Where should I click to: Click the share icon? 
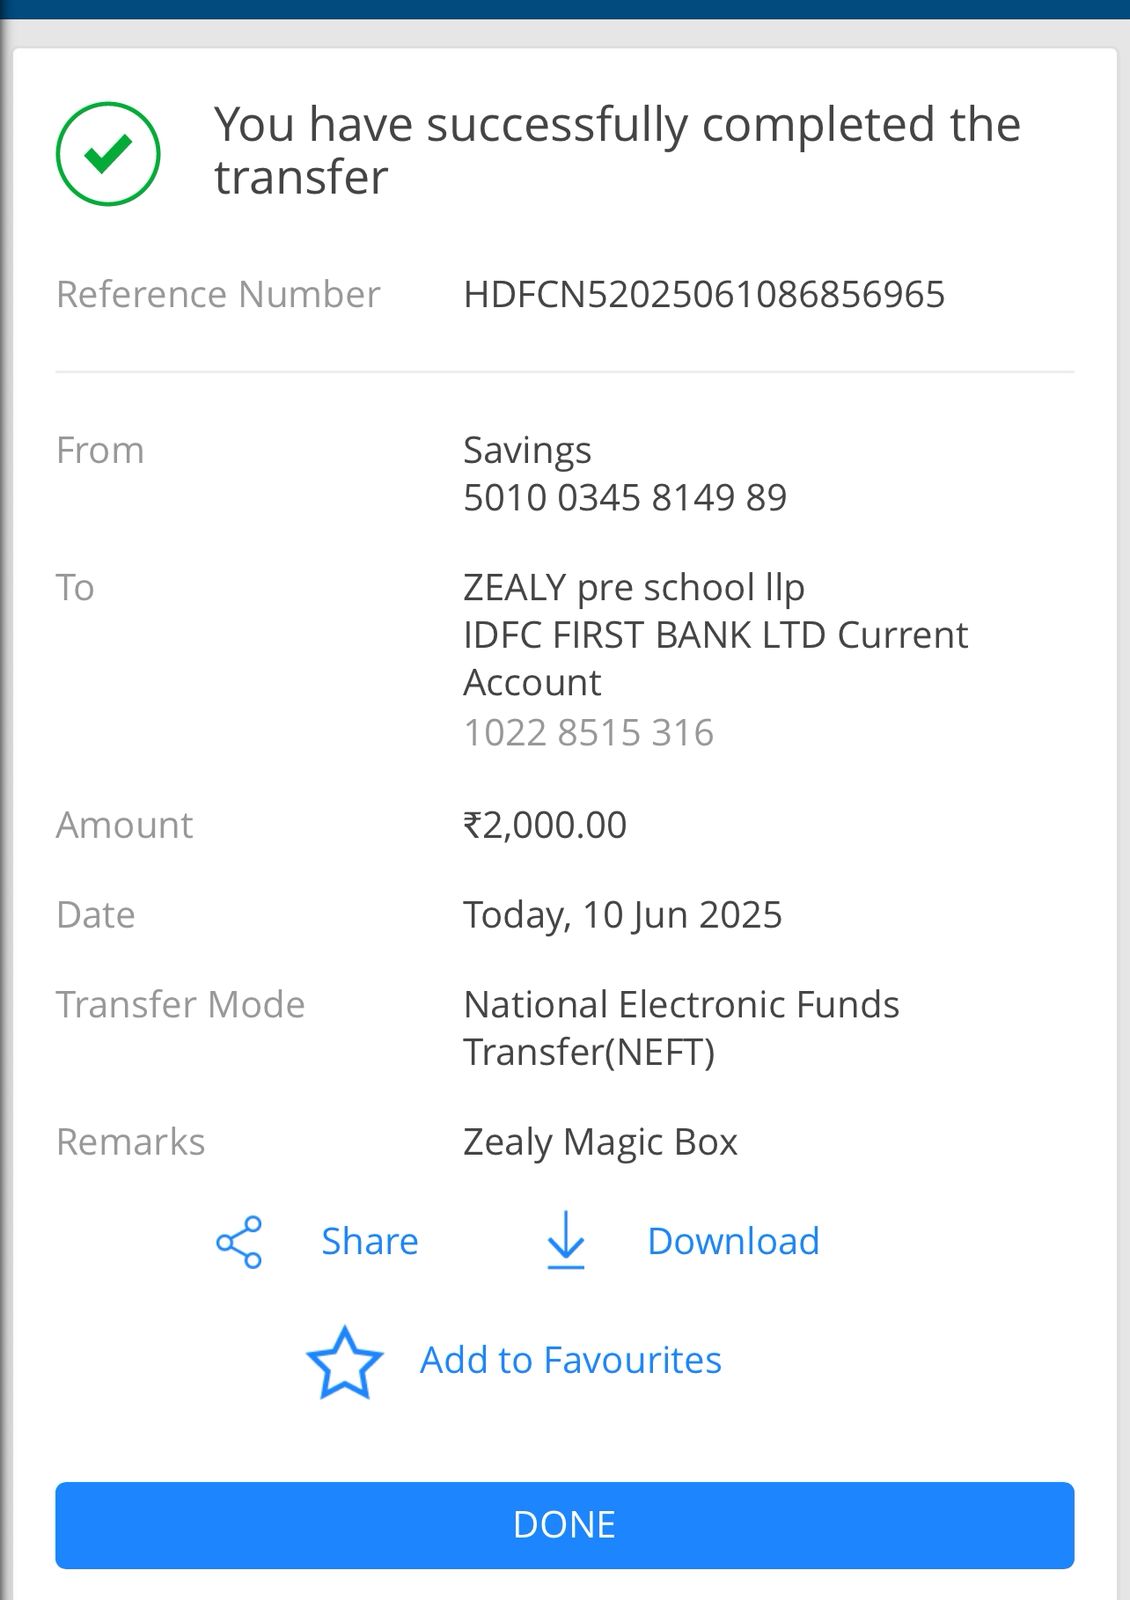(239, 1242)
